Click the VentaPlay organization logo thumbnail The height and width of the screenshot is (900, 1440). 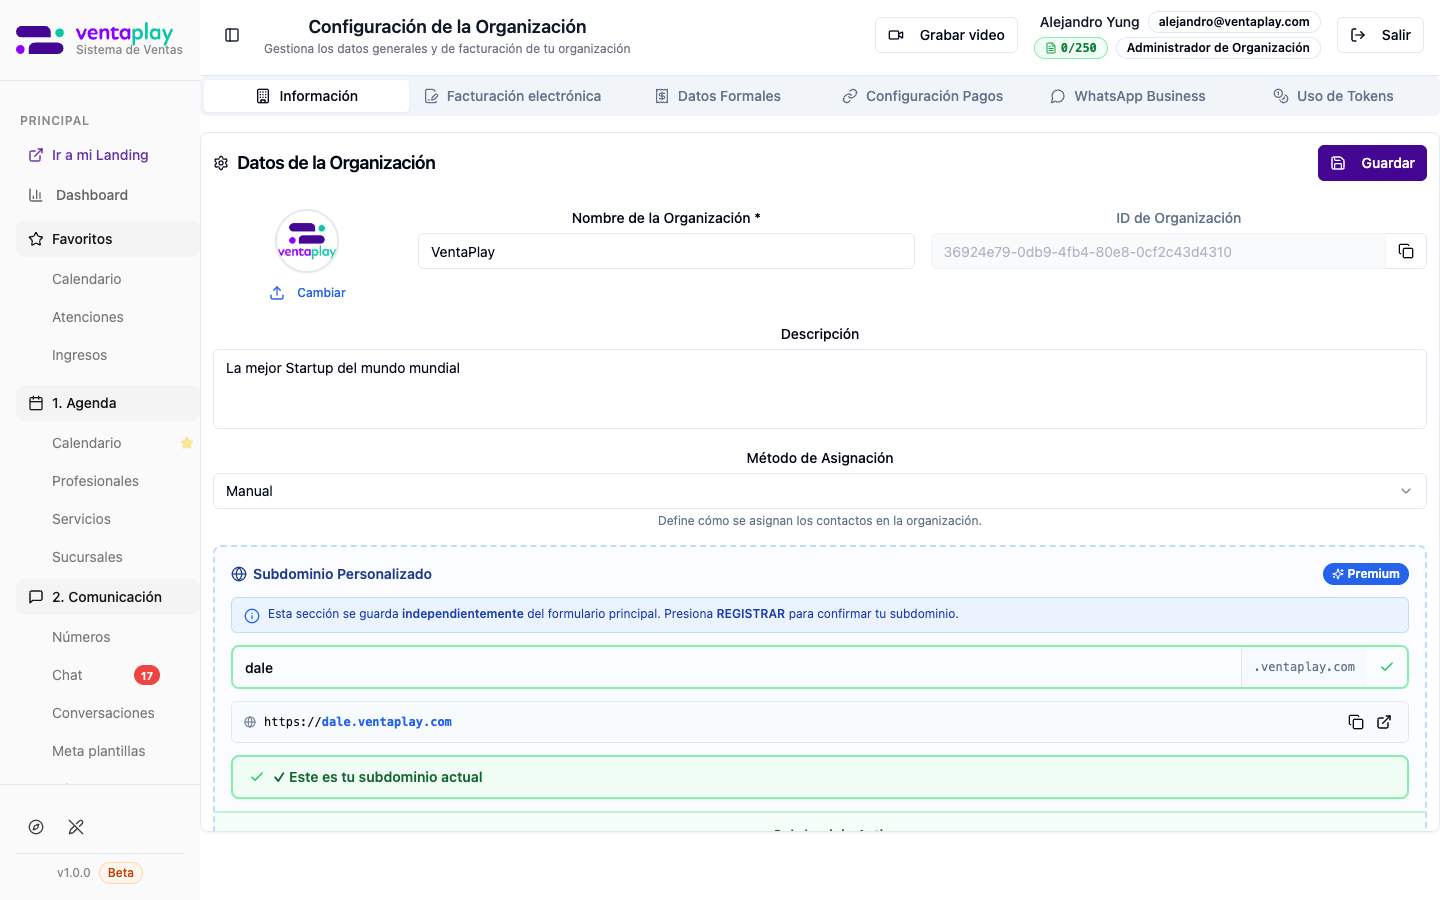[x=307, y=241]
